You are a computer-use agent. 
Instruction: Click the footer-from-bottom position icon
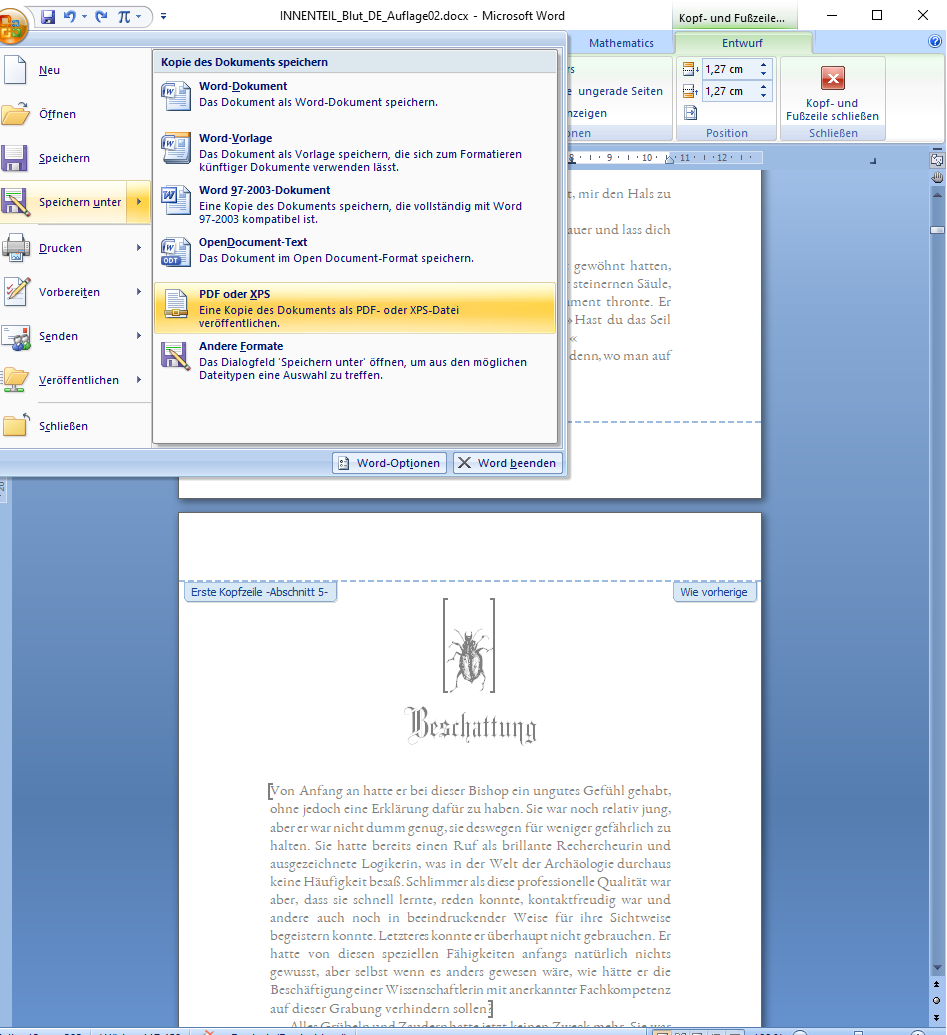(x=690, y=91)
